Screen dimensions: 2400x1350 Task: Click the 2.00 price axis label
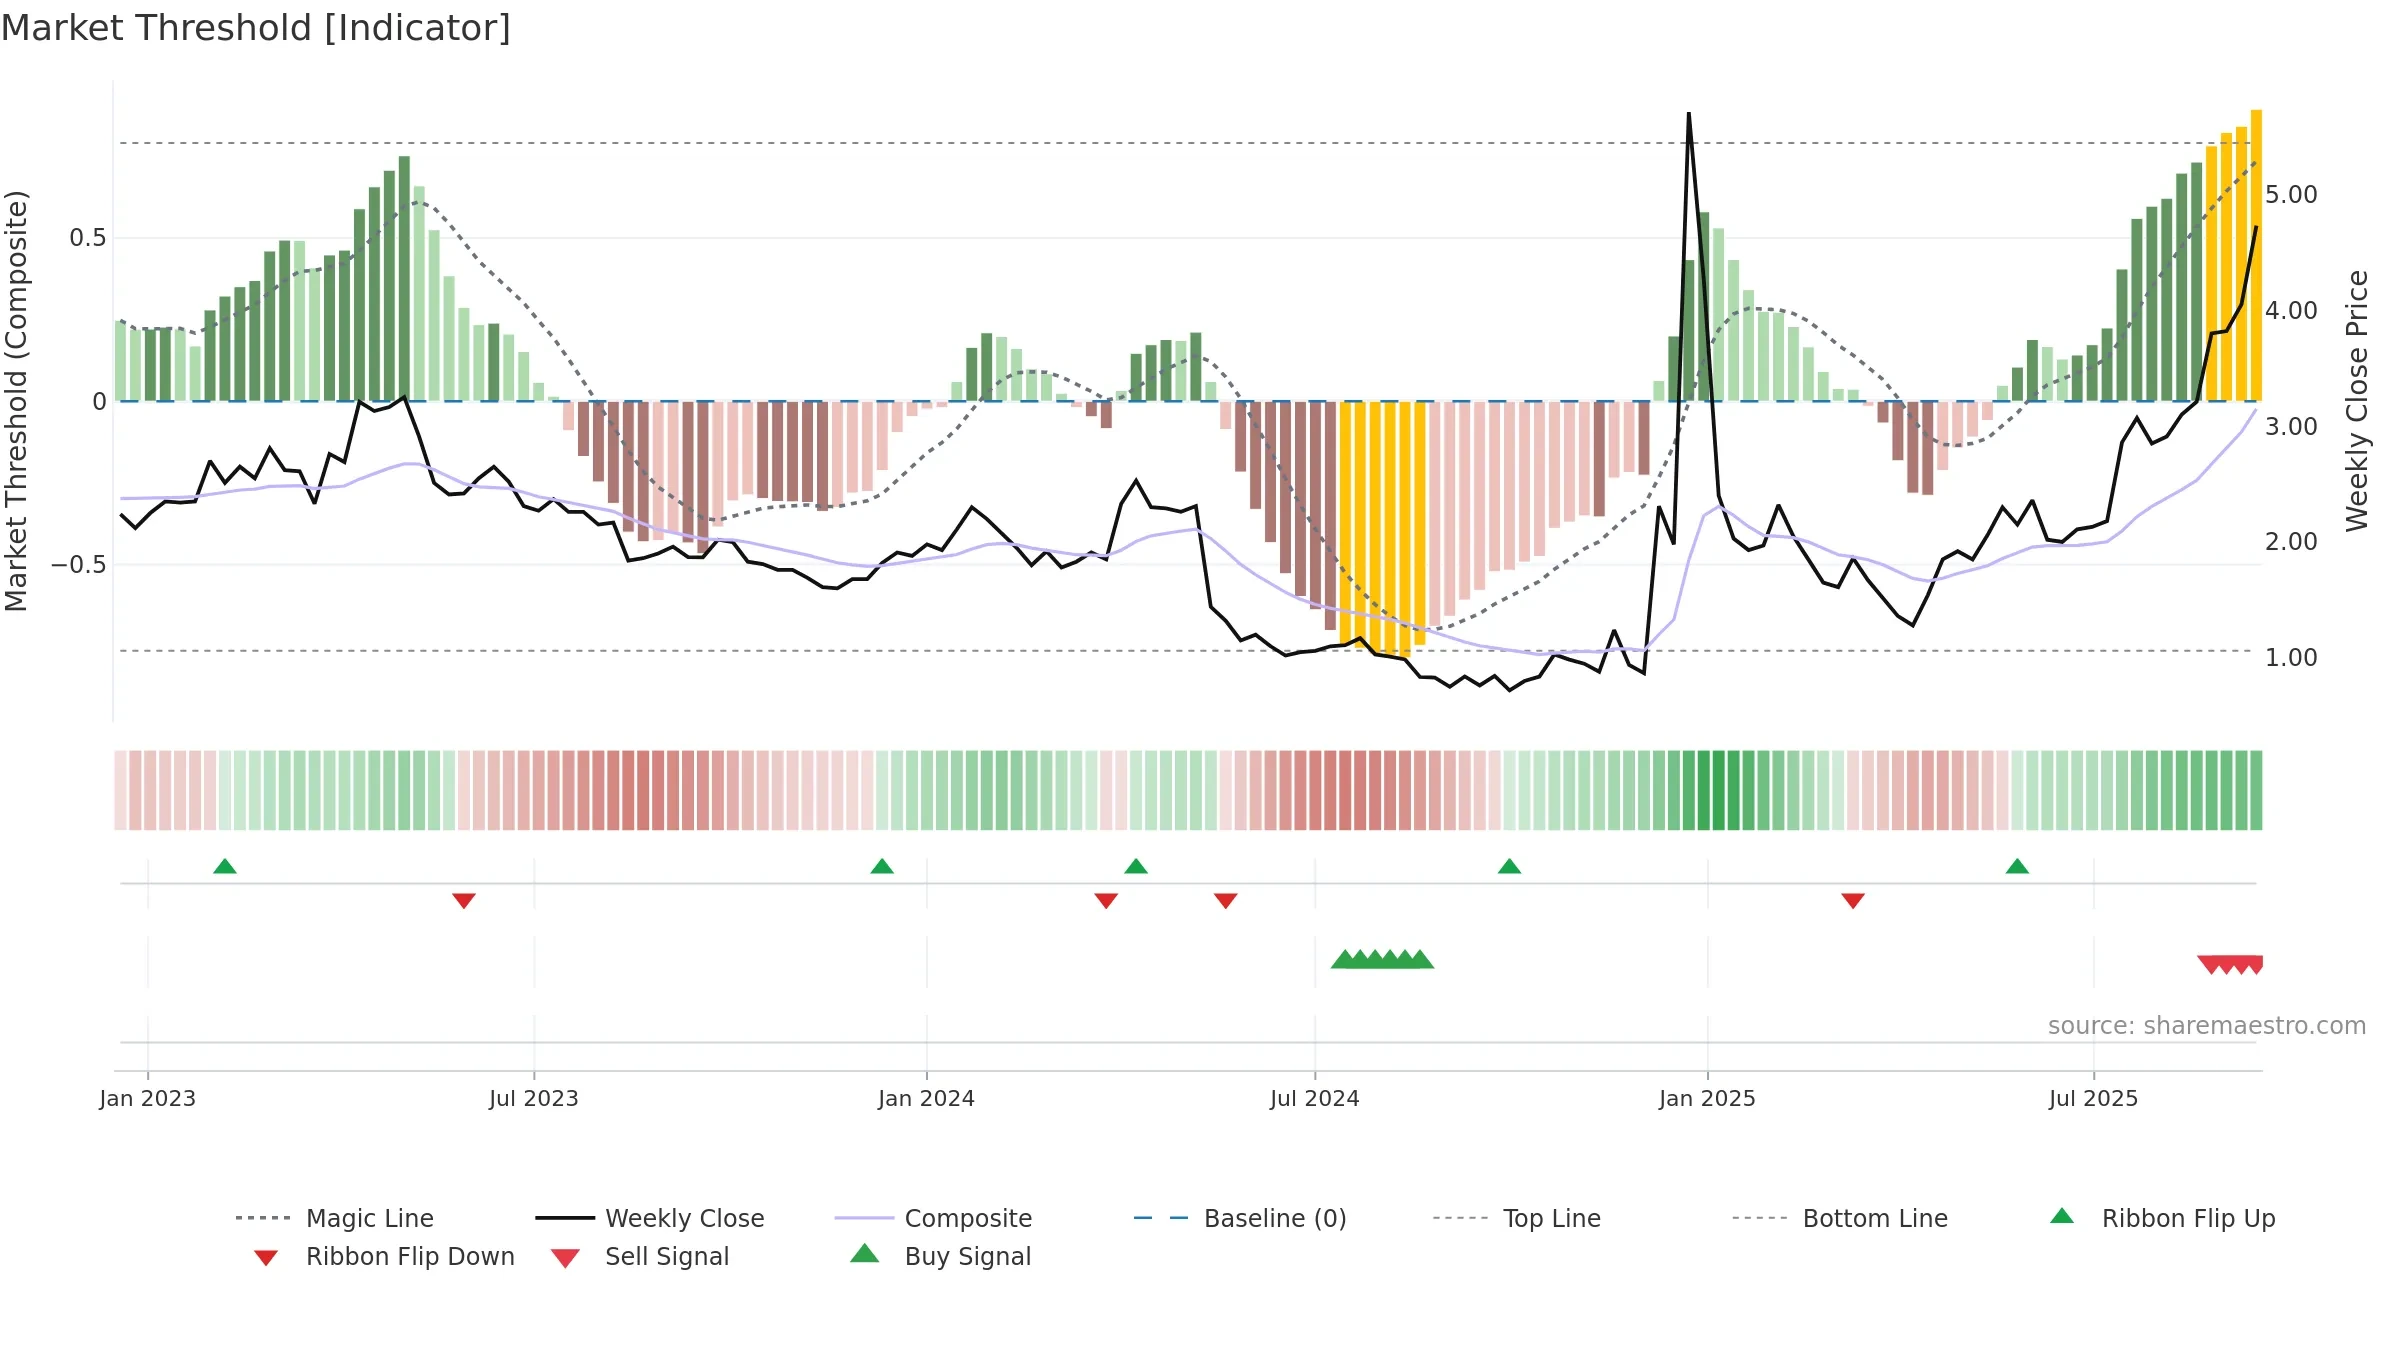tap(2291, 541)
